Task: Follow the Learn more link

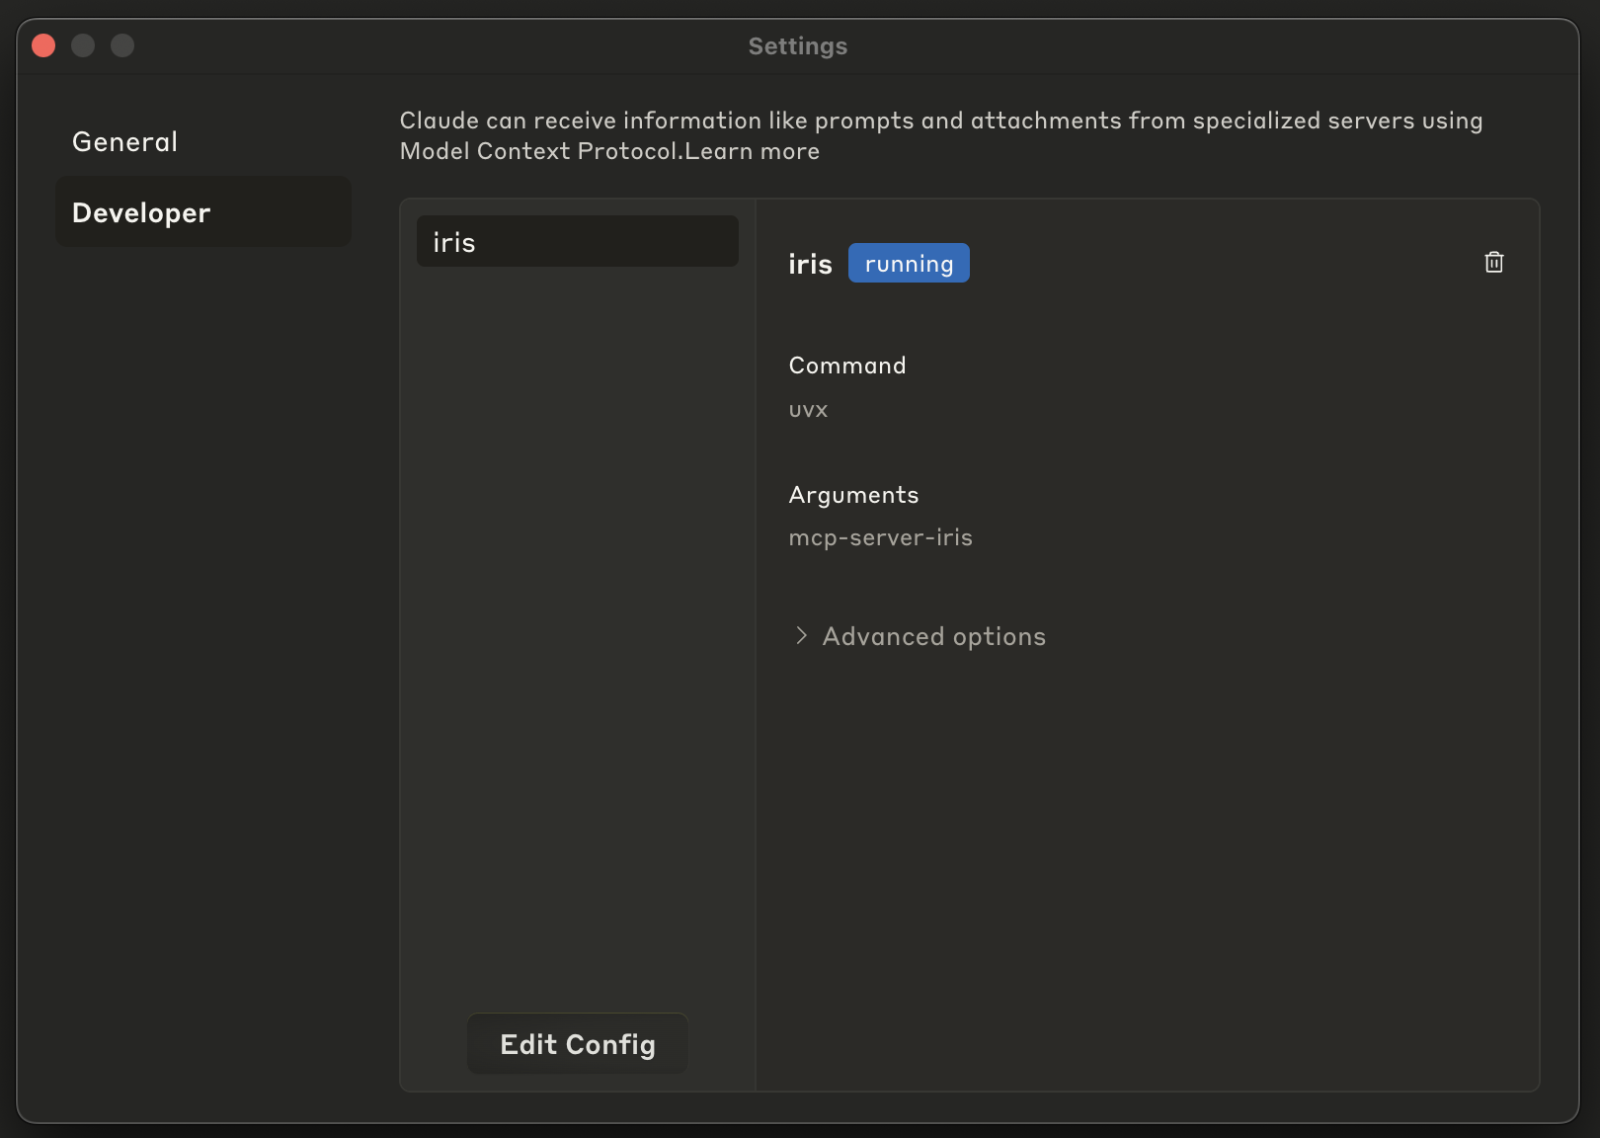Action: [752, 152]
